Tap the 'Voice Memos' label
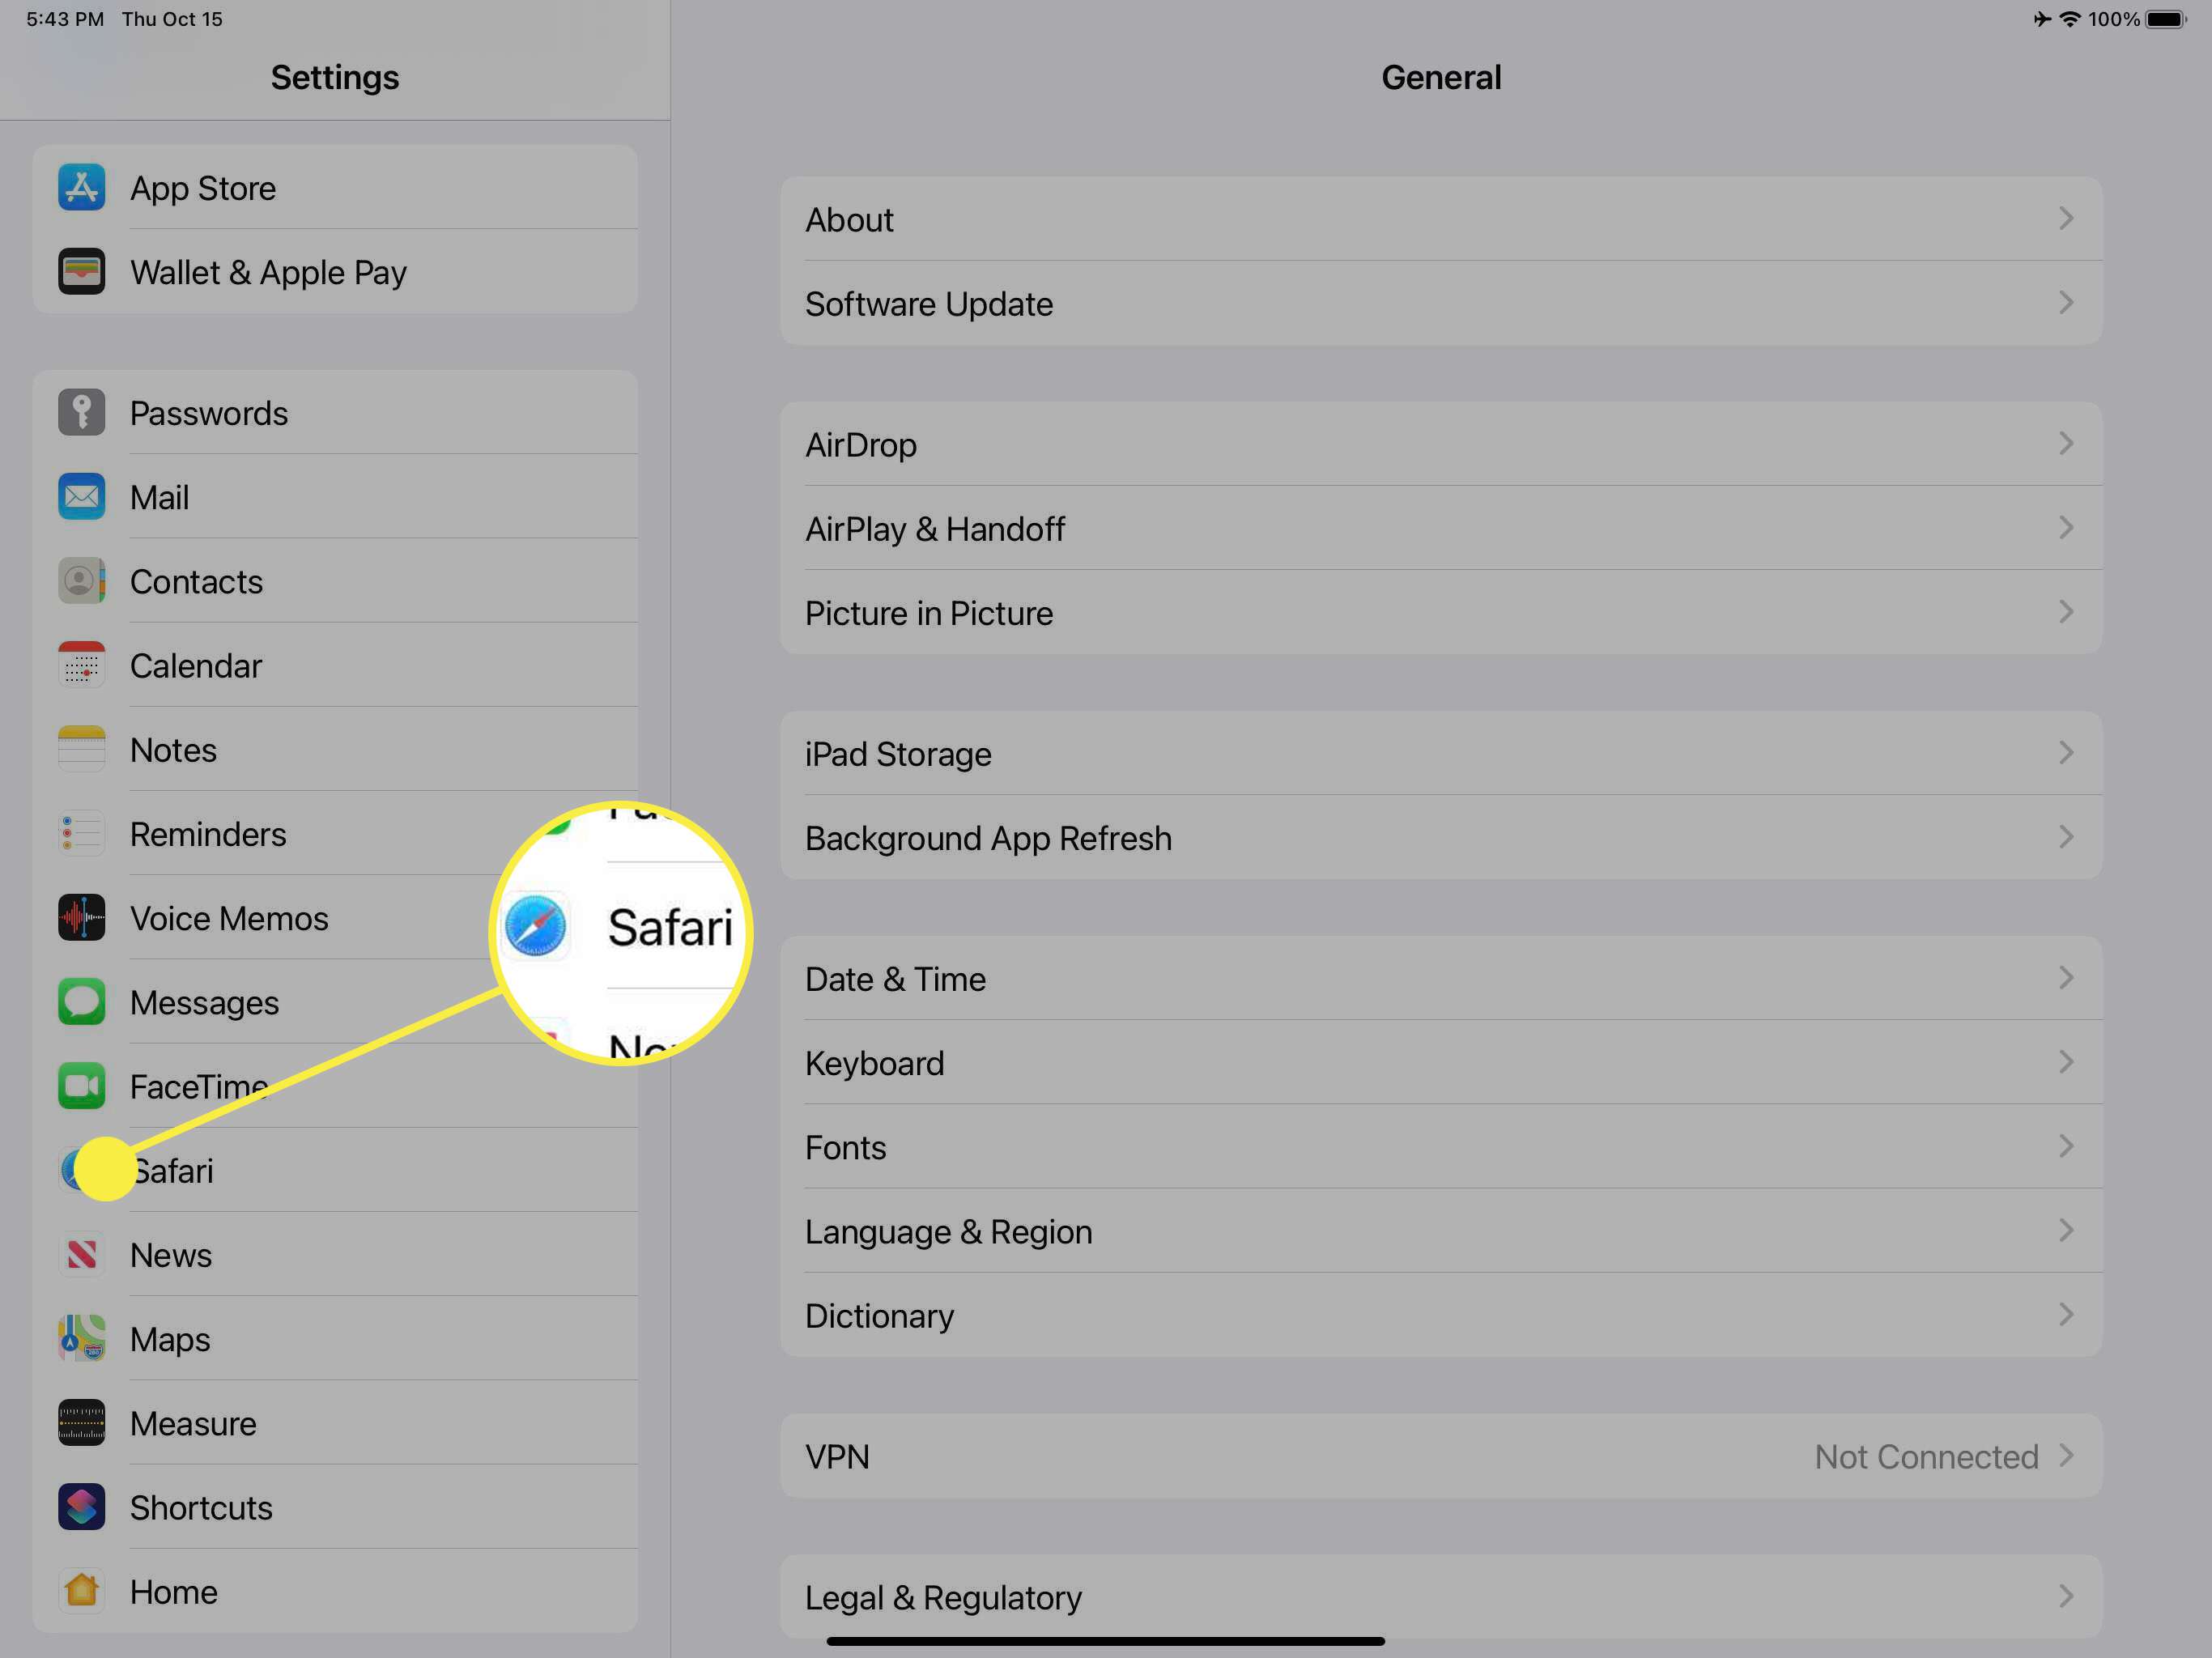This screenshot has width=2212, height=1658. coord(229,918)
